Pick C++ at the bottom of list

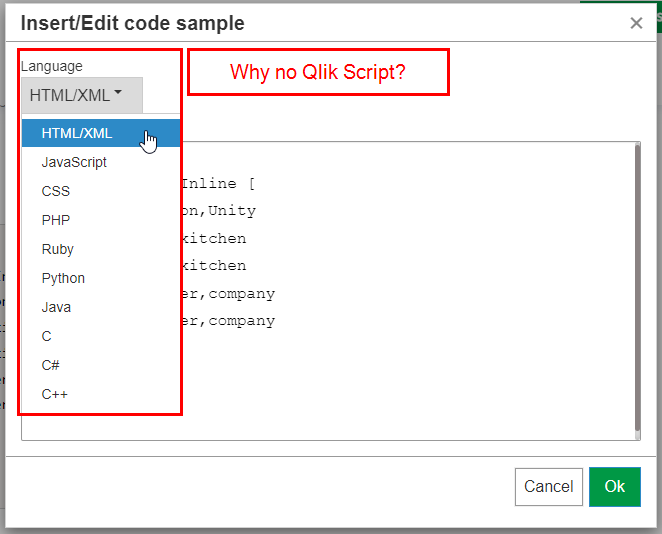tap(55, 394)
